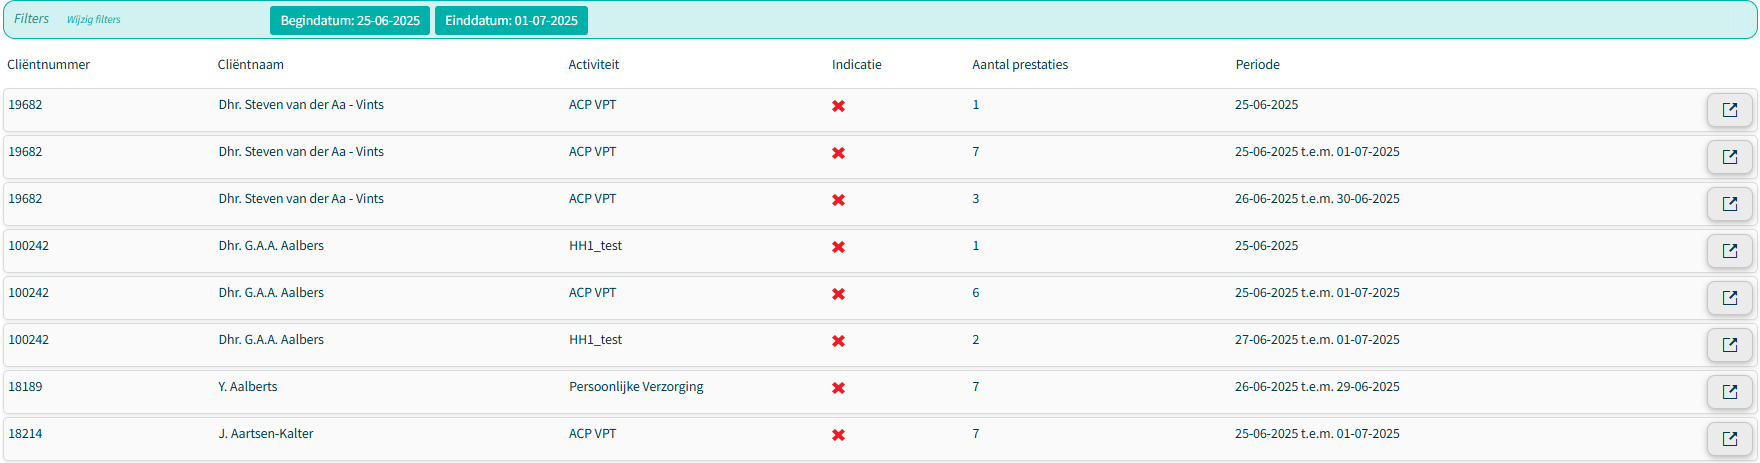Click the Aantal prestaties column header
This screenshot has height=463, width=1760.
point(1020,65)
